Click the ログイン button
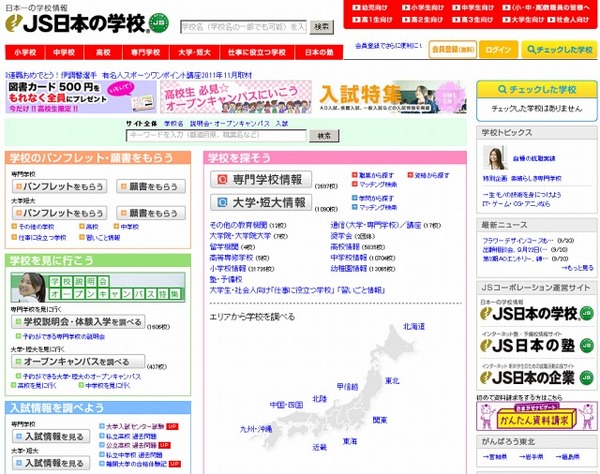This screenshot has width=600, height=474. coord(498,49)
